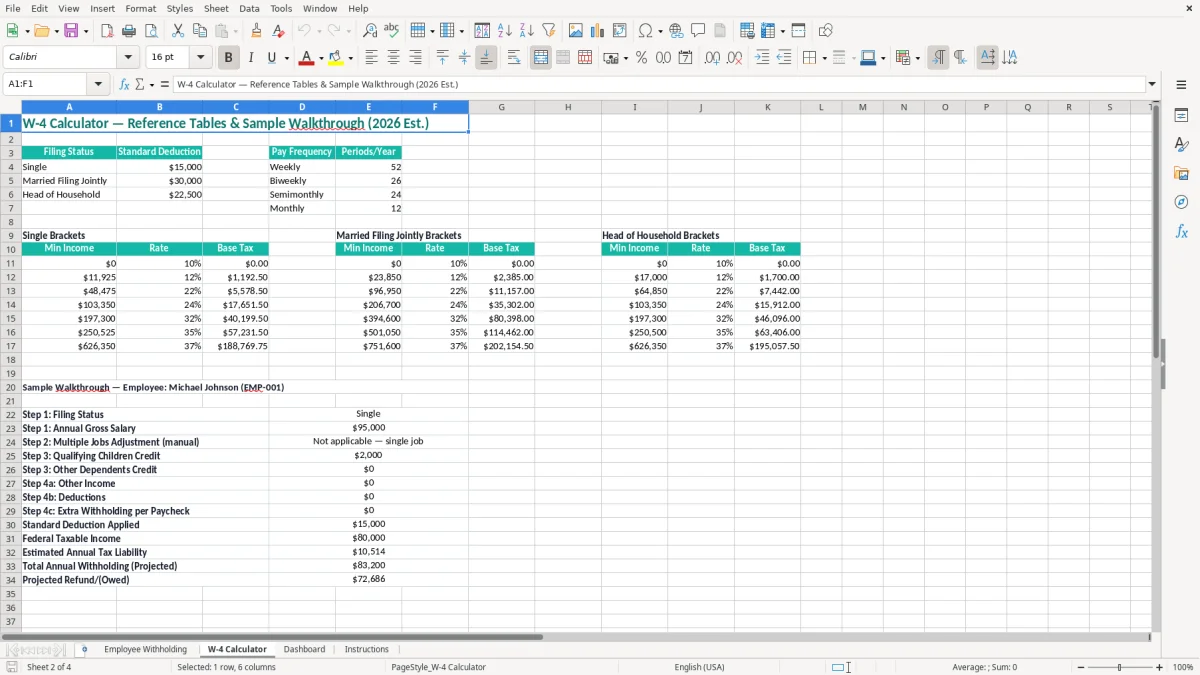The width and height of the screenshot is (1200, 675).
Task: Select row 20 header
Action: coord(11,387)
